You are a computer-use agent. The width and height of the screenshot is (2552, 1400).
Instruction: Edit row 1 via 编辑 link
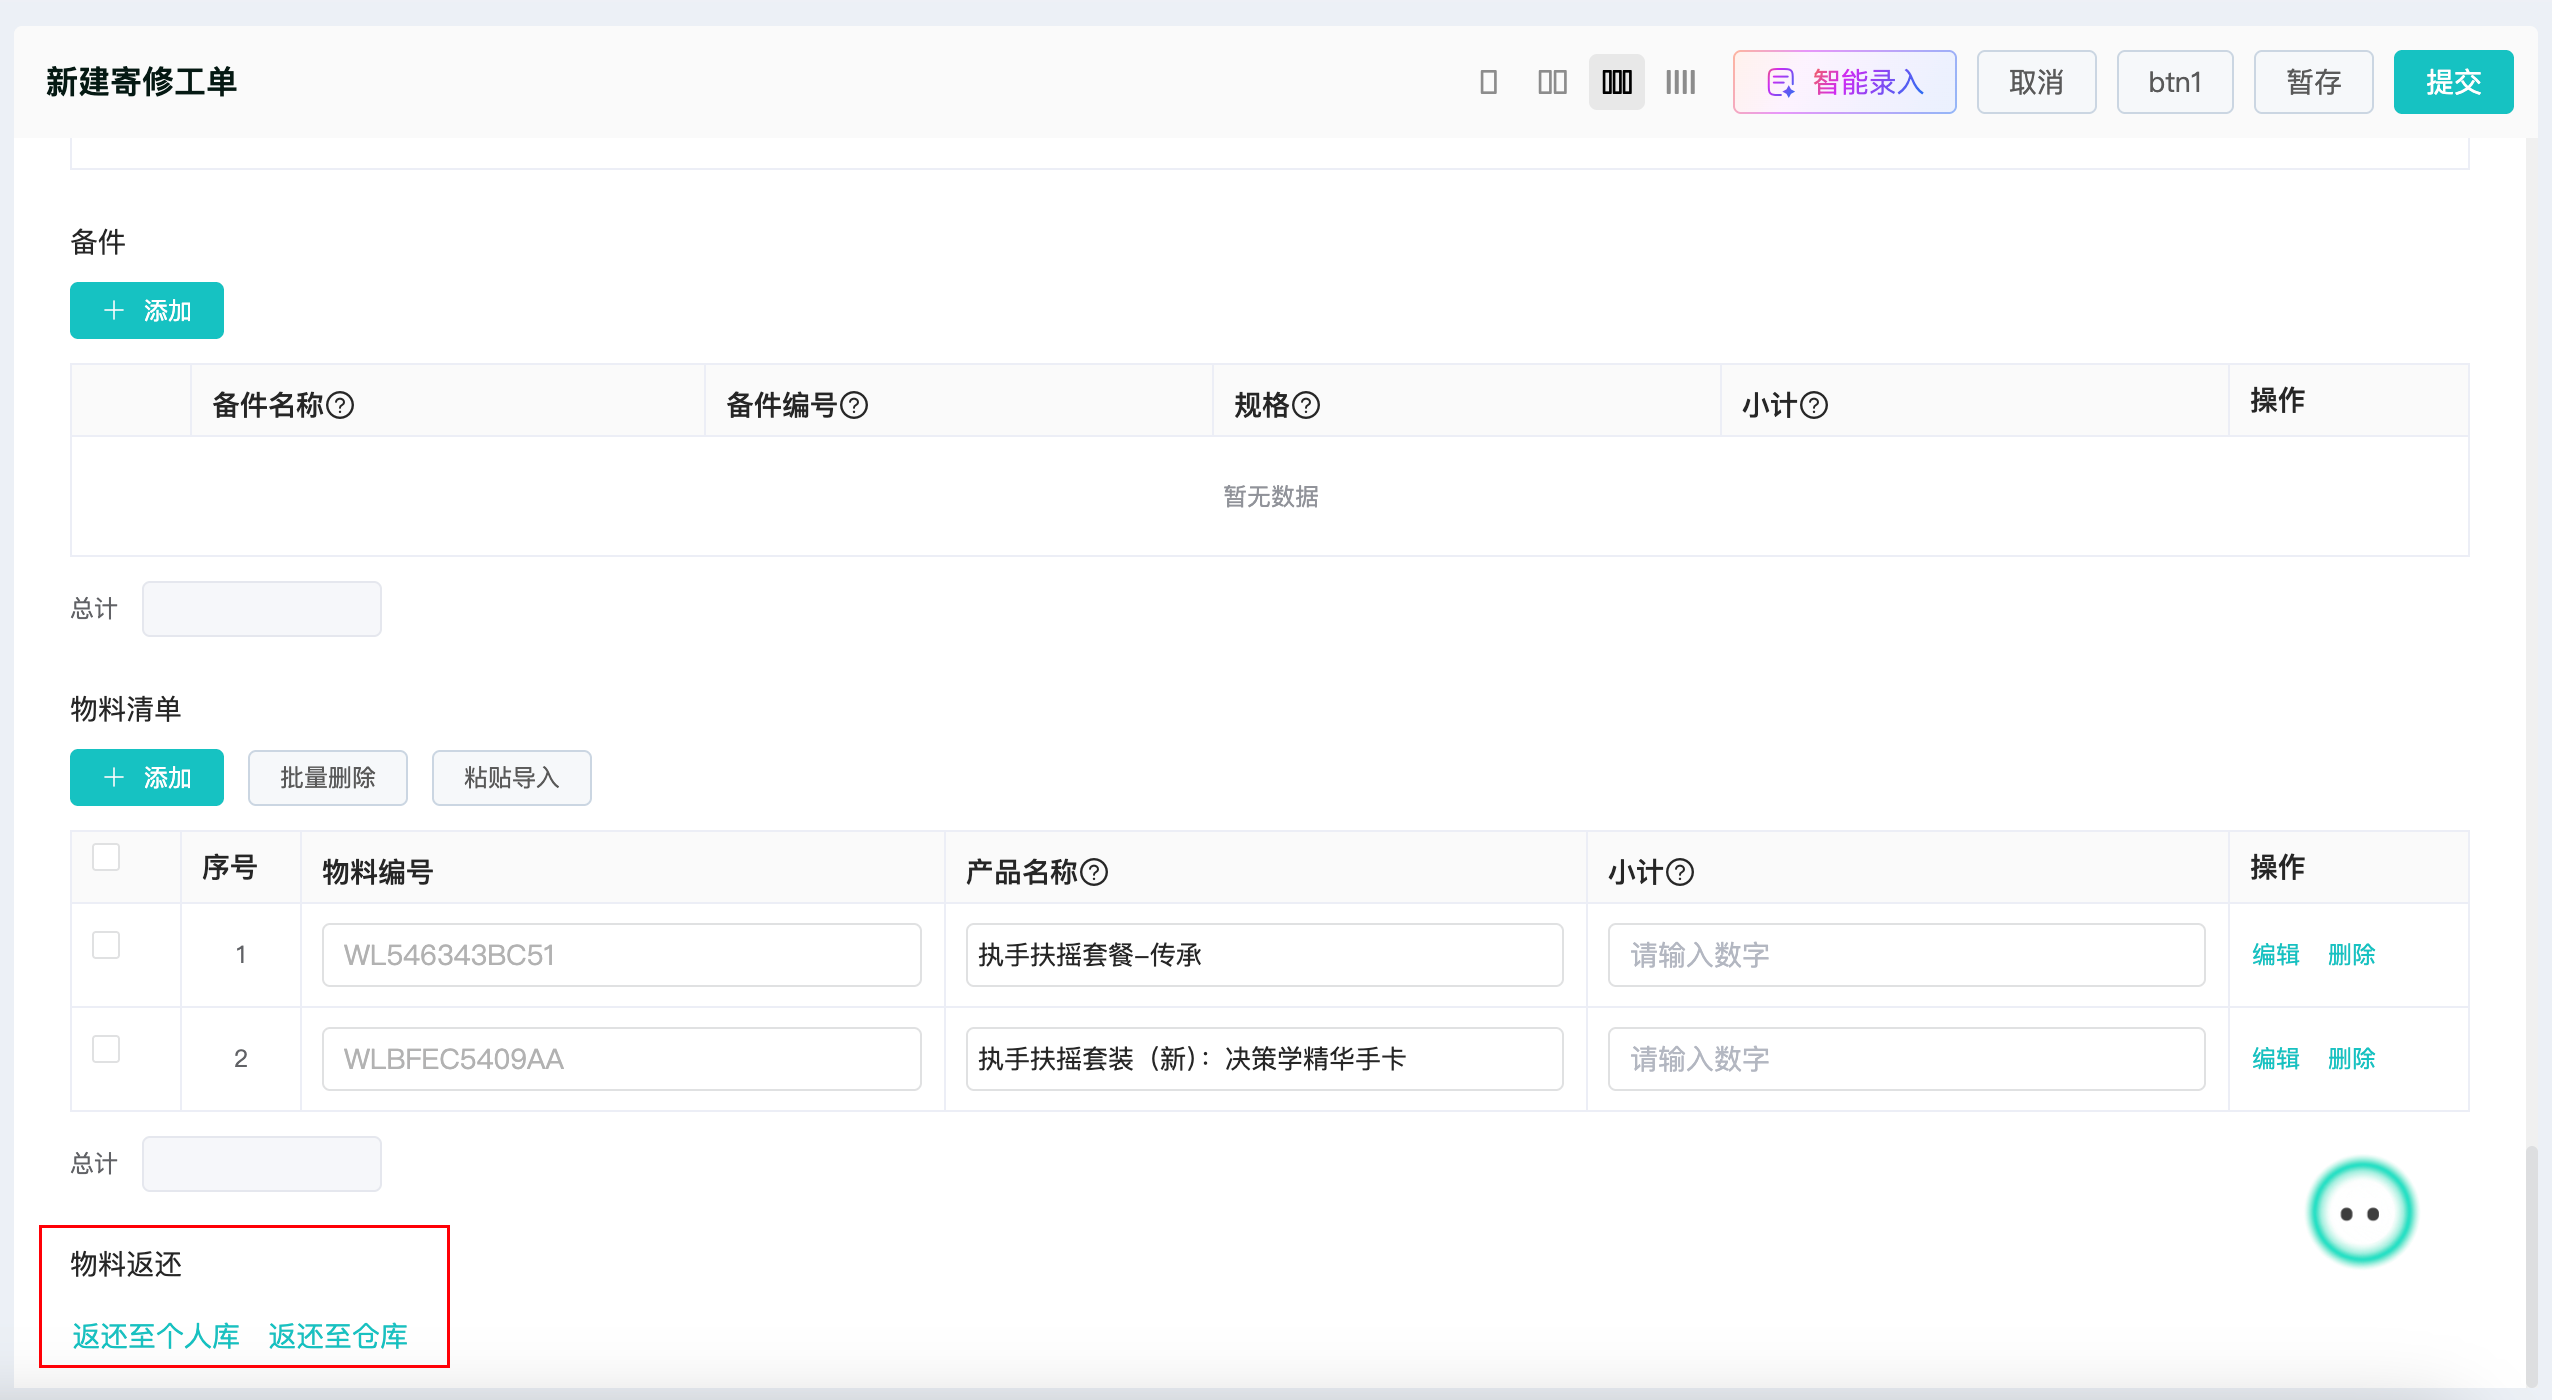(x=2276, y=955)
